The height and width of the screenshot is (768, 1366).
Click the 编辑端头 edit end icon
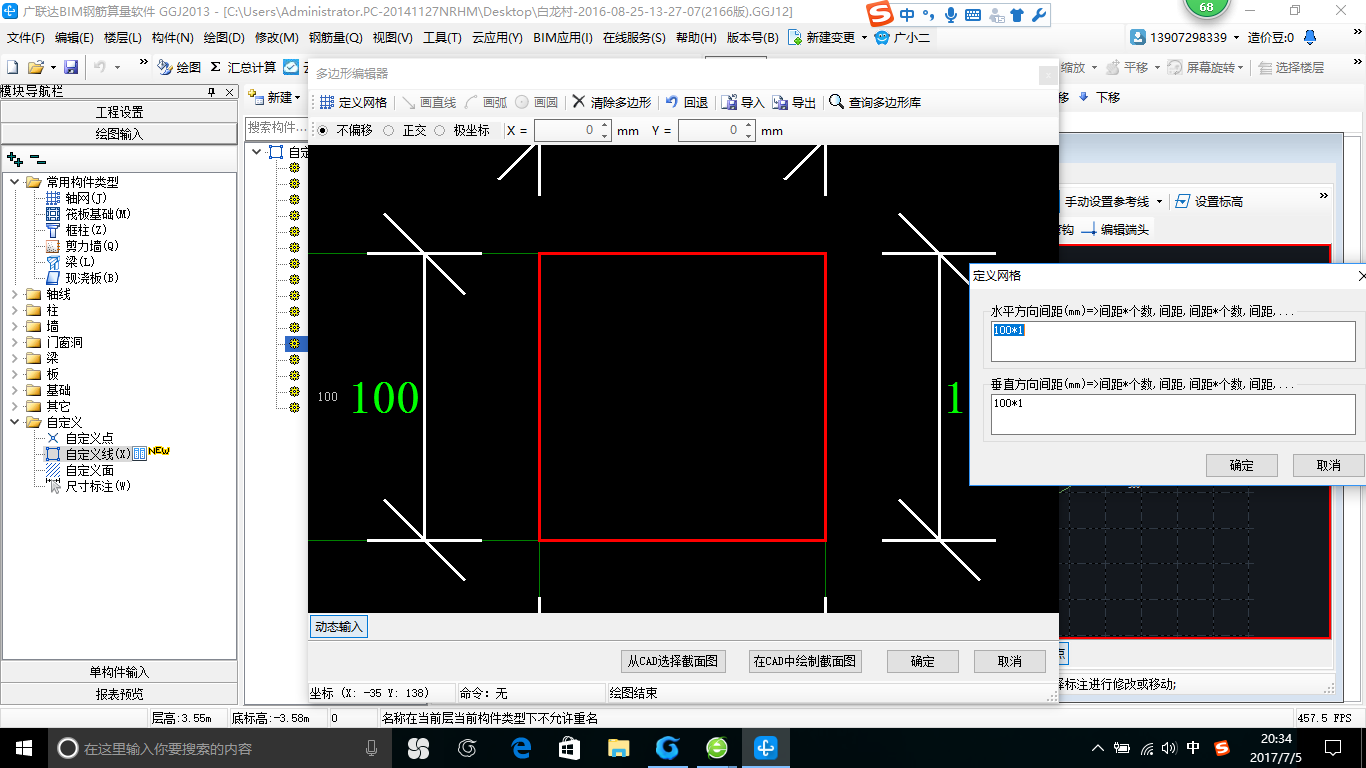(1089, 229)
